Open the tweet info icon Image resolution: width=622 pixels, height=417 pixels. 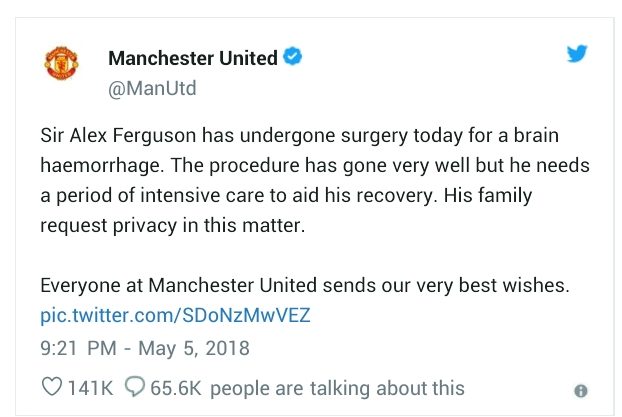pos(580,391)
